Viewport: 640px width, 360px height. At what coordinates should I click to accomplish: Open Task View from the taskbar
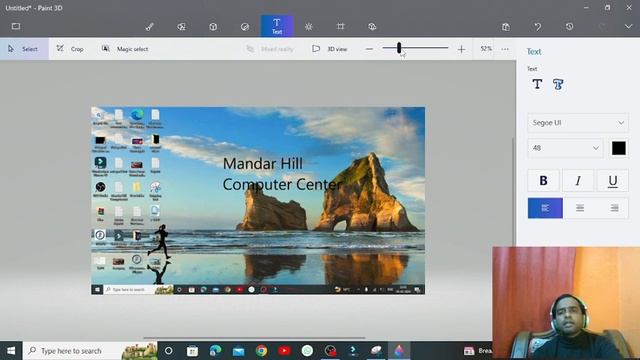tap(168, 351)
